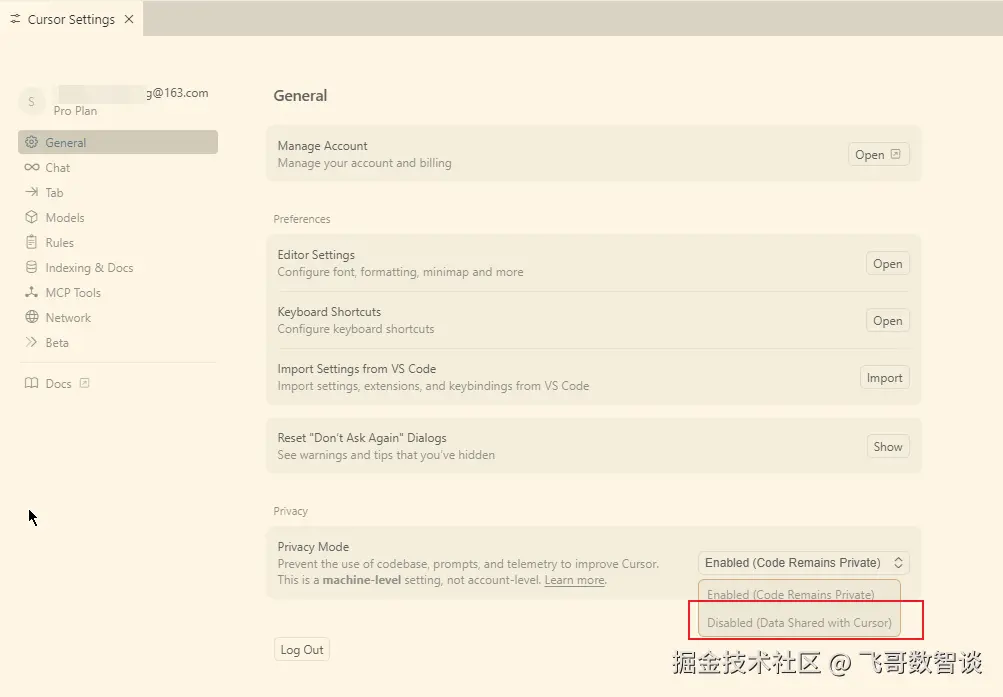Choose Disabled (Data Shared with Cursor) option

pyautogui.click(x=799, y=622)
